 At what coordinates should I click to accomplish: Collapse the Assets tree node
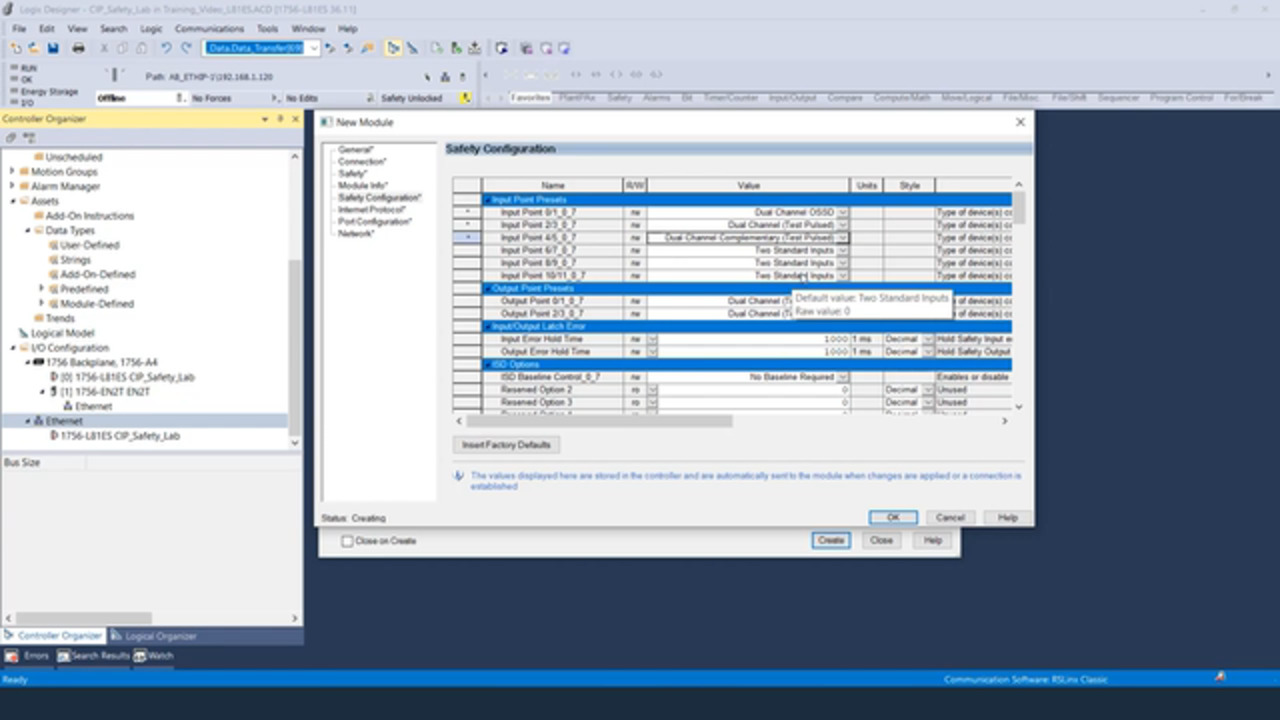[x=10, y=201]
